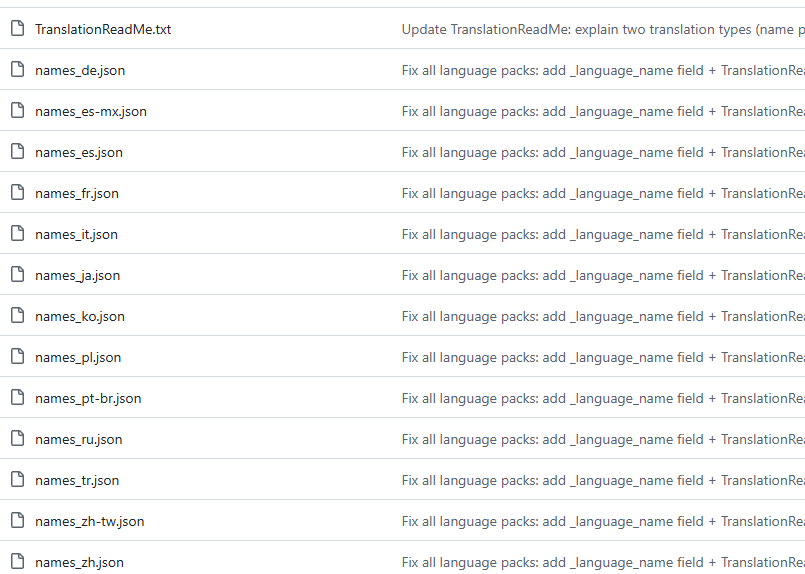805x574 pixels.
Task: Open names_pt-br.json file link
Action: pos(88,399)
